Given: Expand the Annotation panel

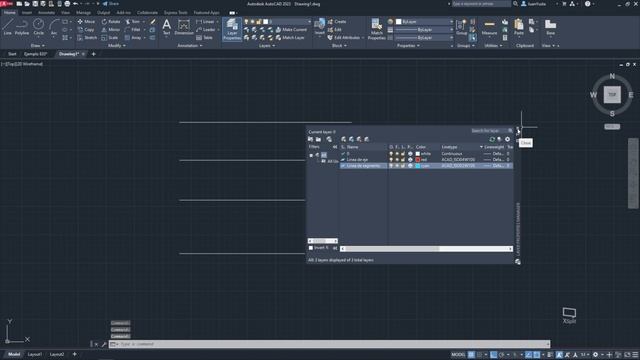Looking at the screenshot, I should pos(190,46).
